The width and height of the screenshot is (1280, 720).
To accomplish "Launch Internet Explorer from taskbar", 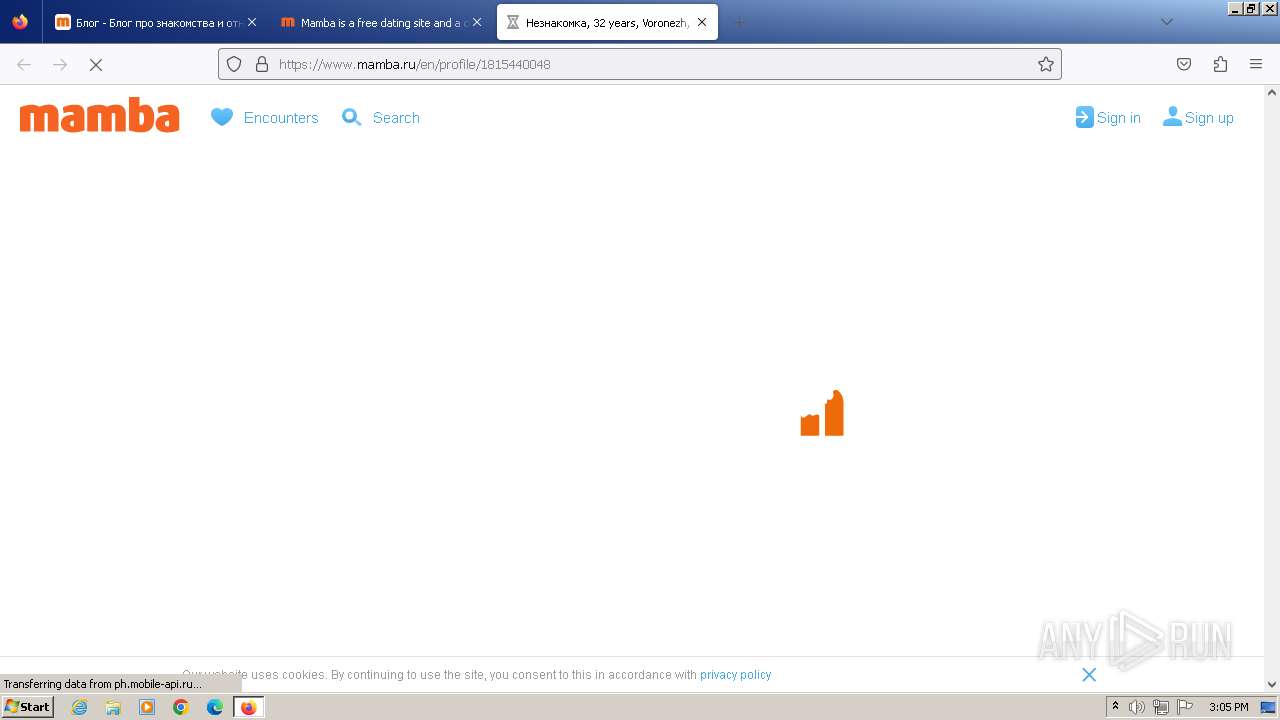I will (79, 707).
